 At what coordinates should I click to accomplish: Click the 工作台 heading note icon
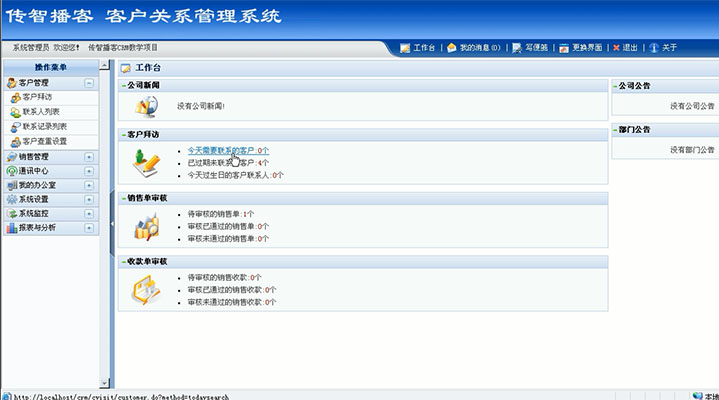tap(125, 68)
